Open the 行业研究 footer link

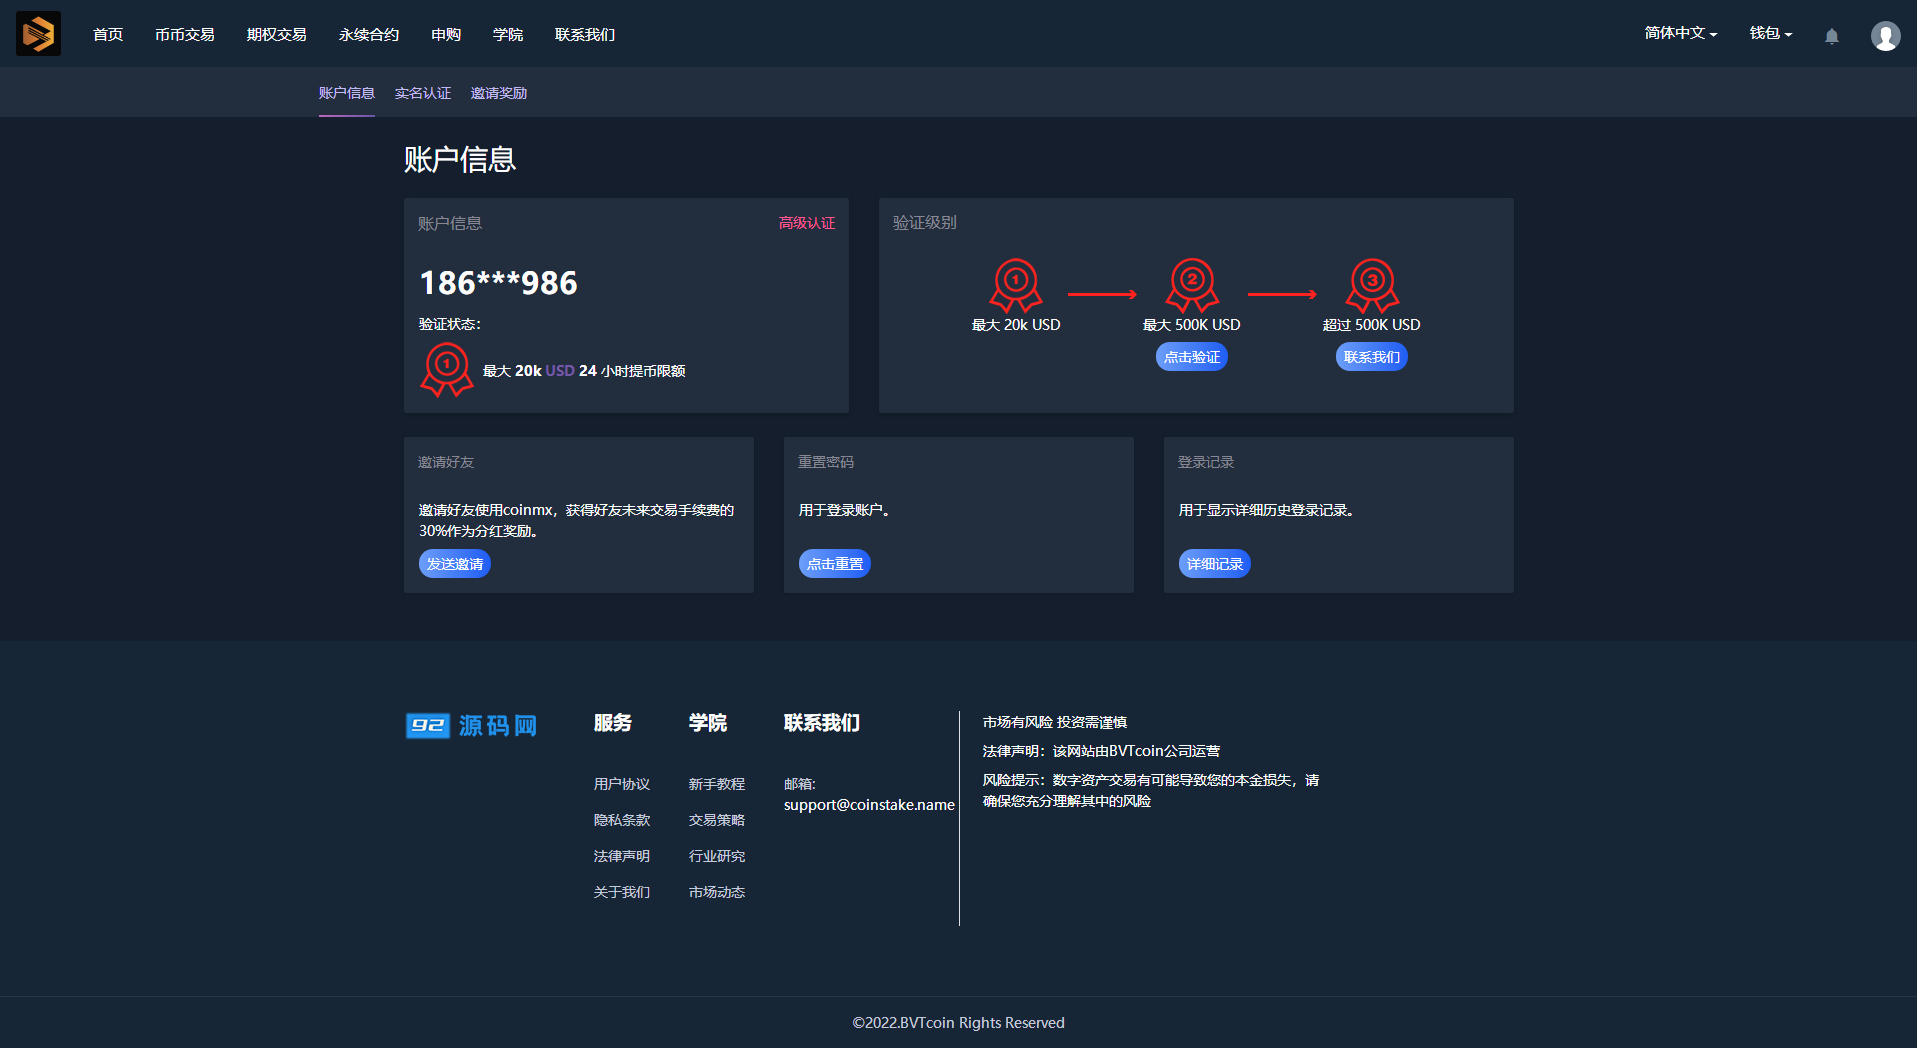click(717, 856)
